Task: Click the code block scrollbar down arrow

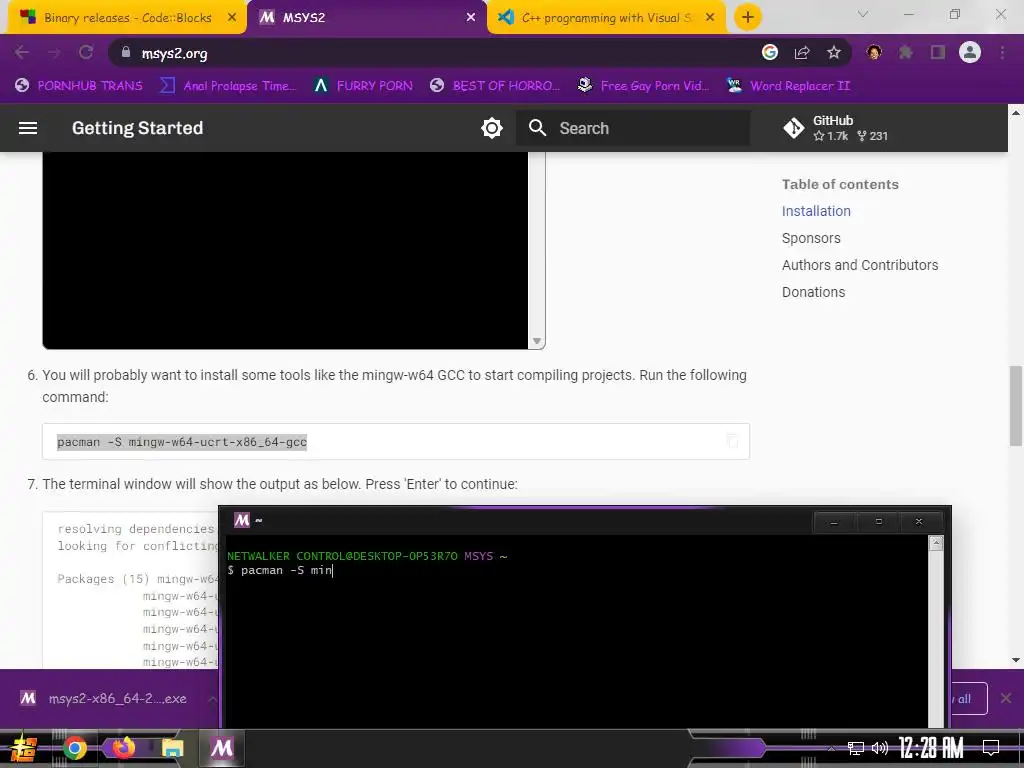Action: 537,341
